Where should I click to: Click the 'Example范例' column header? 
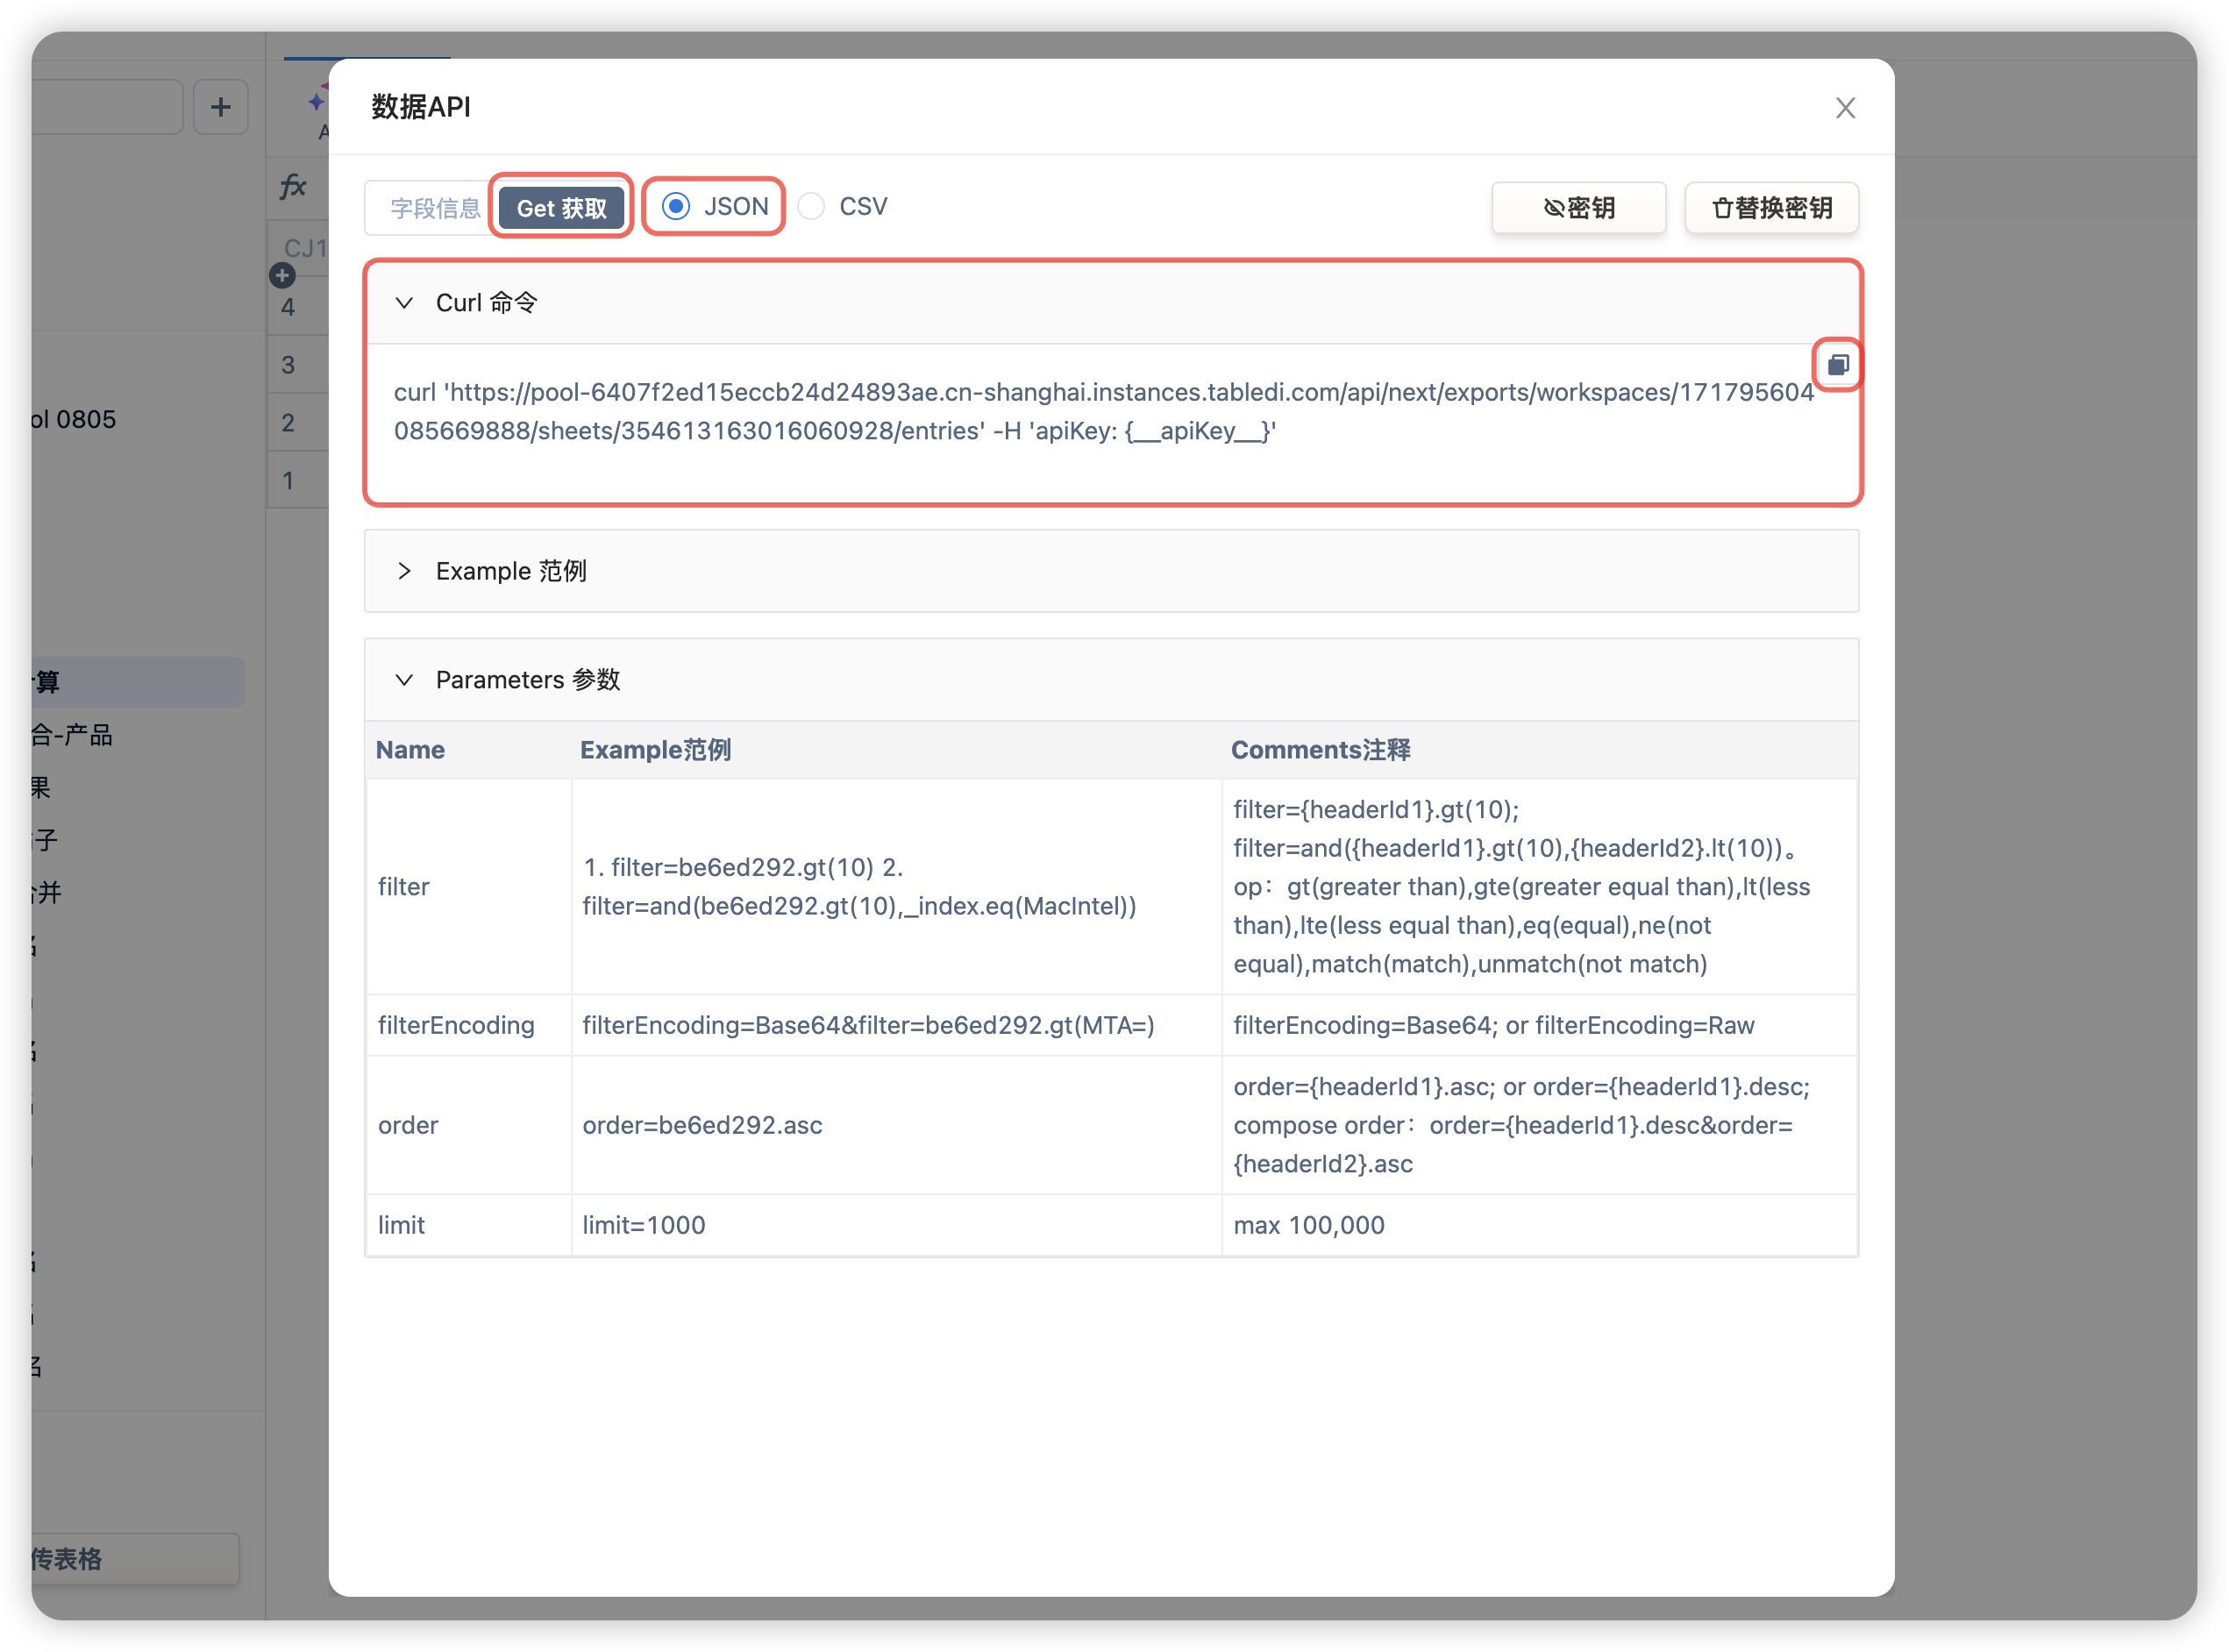point(655,750)
